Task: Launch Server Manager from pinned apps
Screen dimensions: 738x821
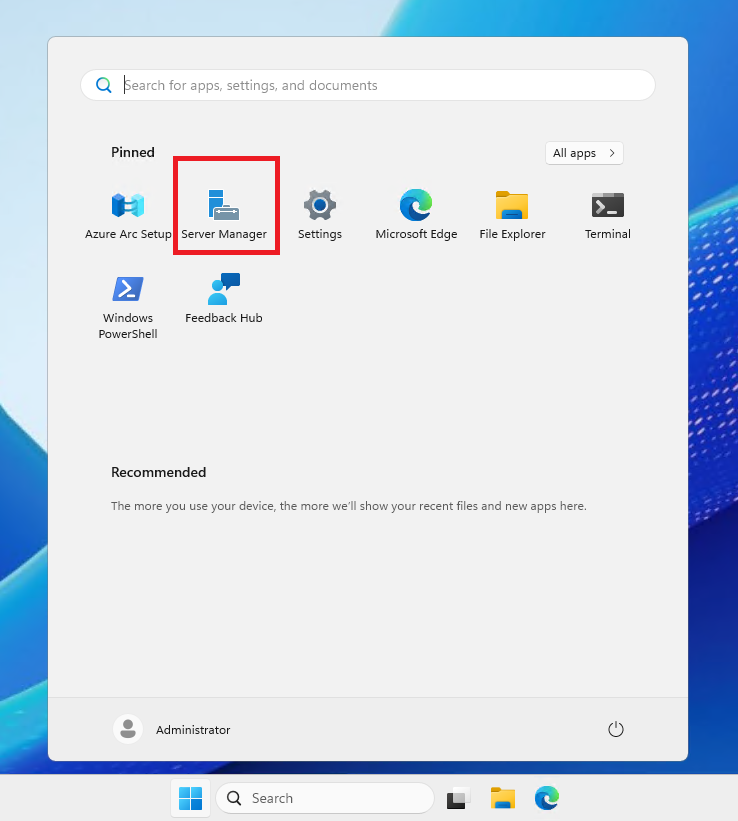Action: click(x=224, y=215)
